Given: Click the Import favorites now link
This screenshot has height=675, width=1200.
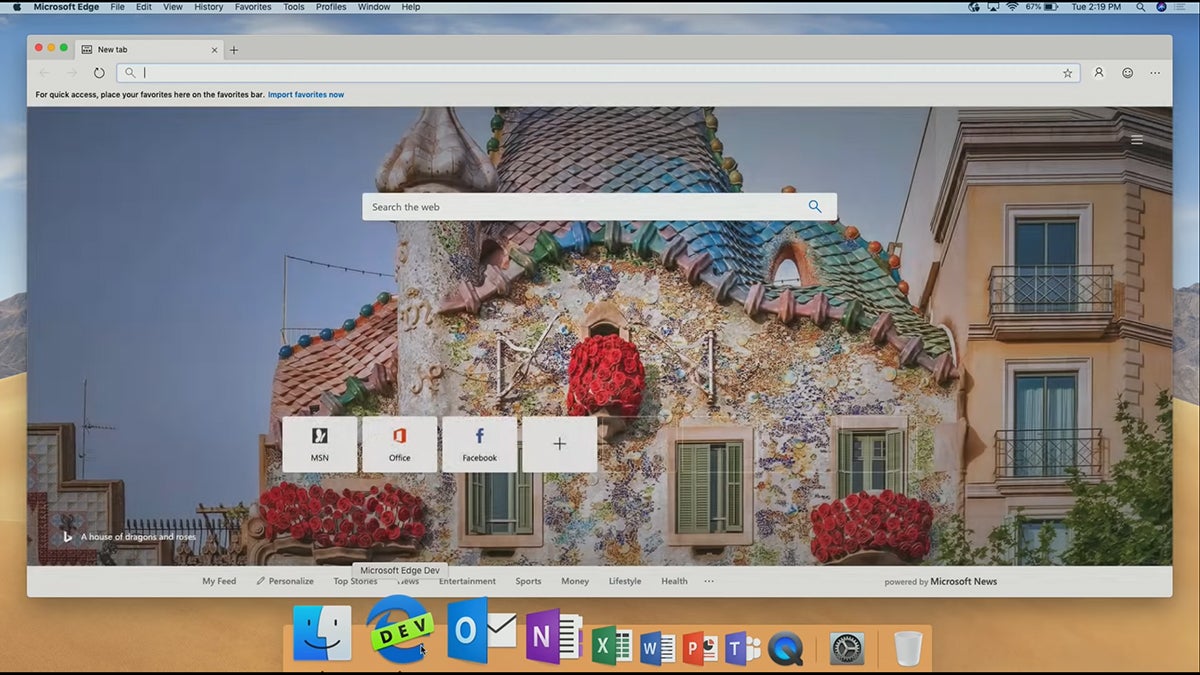Looking at the screenshot, I should click(305, 93).
